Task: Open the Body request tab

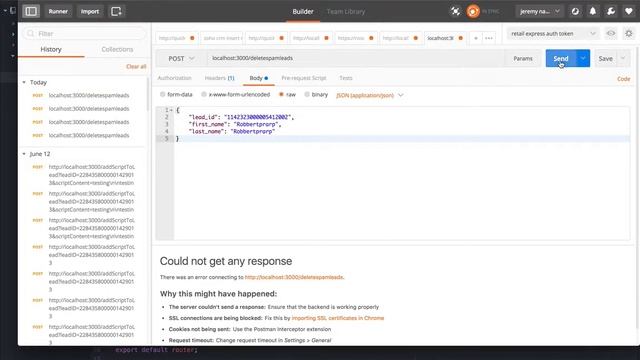Action: tap(259, 78)
